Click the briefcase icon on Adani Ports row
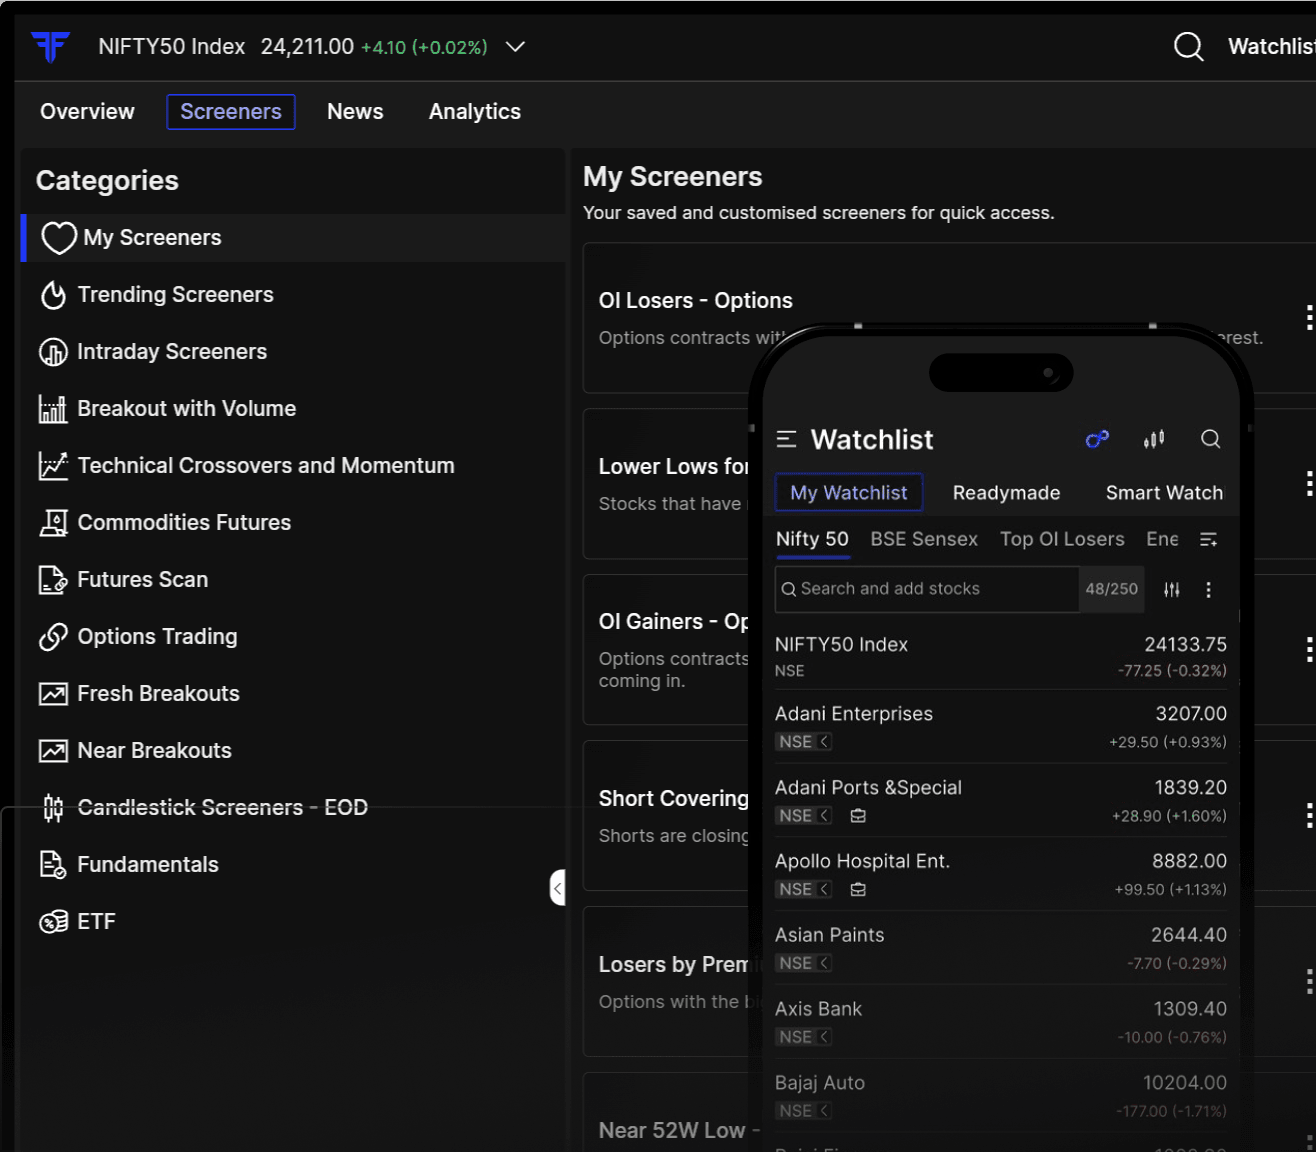 point(858,816)
